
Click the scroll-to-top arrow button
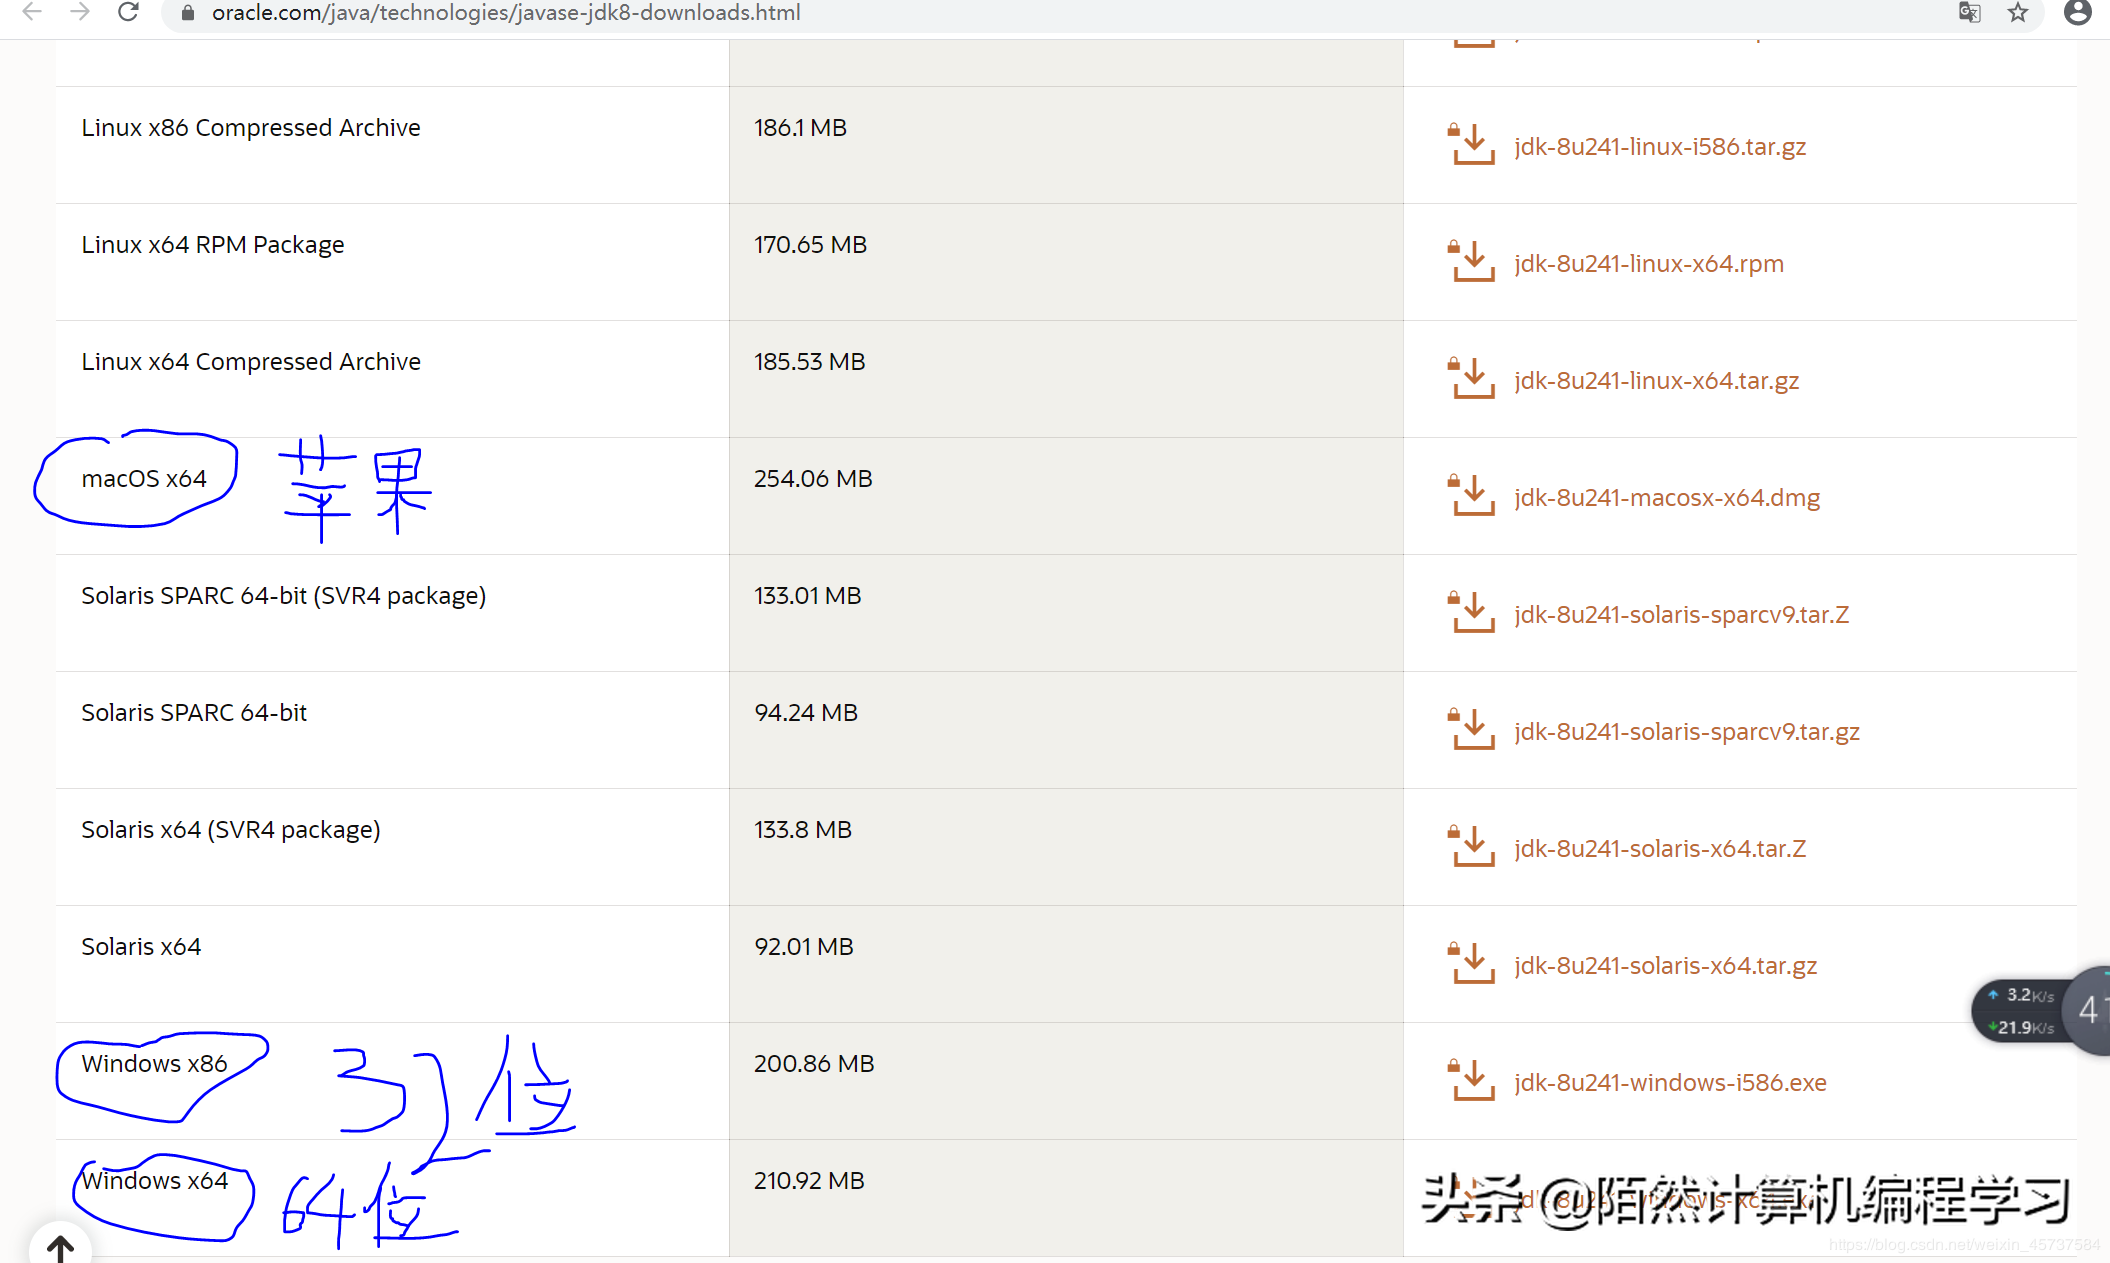click(x=61, y=1248)
